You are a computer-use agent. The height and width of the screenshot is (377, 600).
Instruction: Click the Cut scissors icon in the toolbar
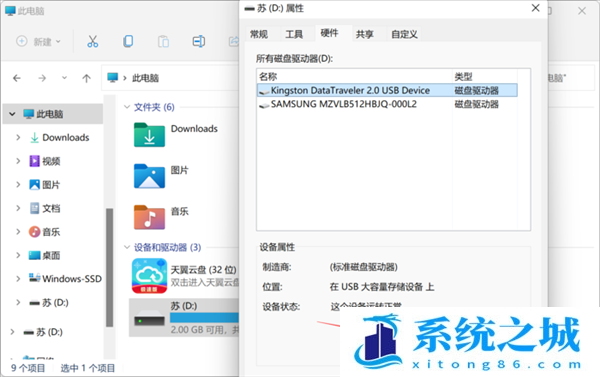[x=93, y=41]
